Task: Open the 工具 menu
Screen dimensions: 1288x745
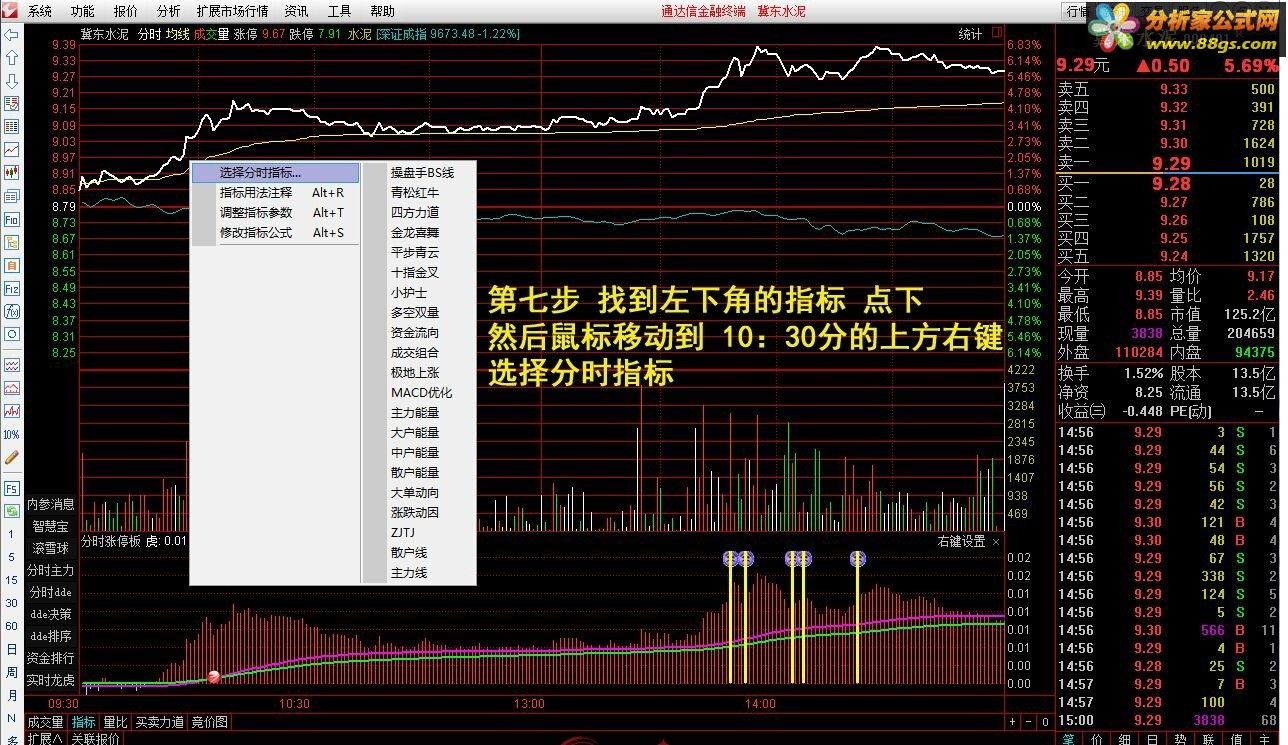Action: click(339, 12)
